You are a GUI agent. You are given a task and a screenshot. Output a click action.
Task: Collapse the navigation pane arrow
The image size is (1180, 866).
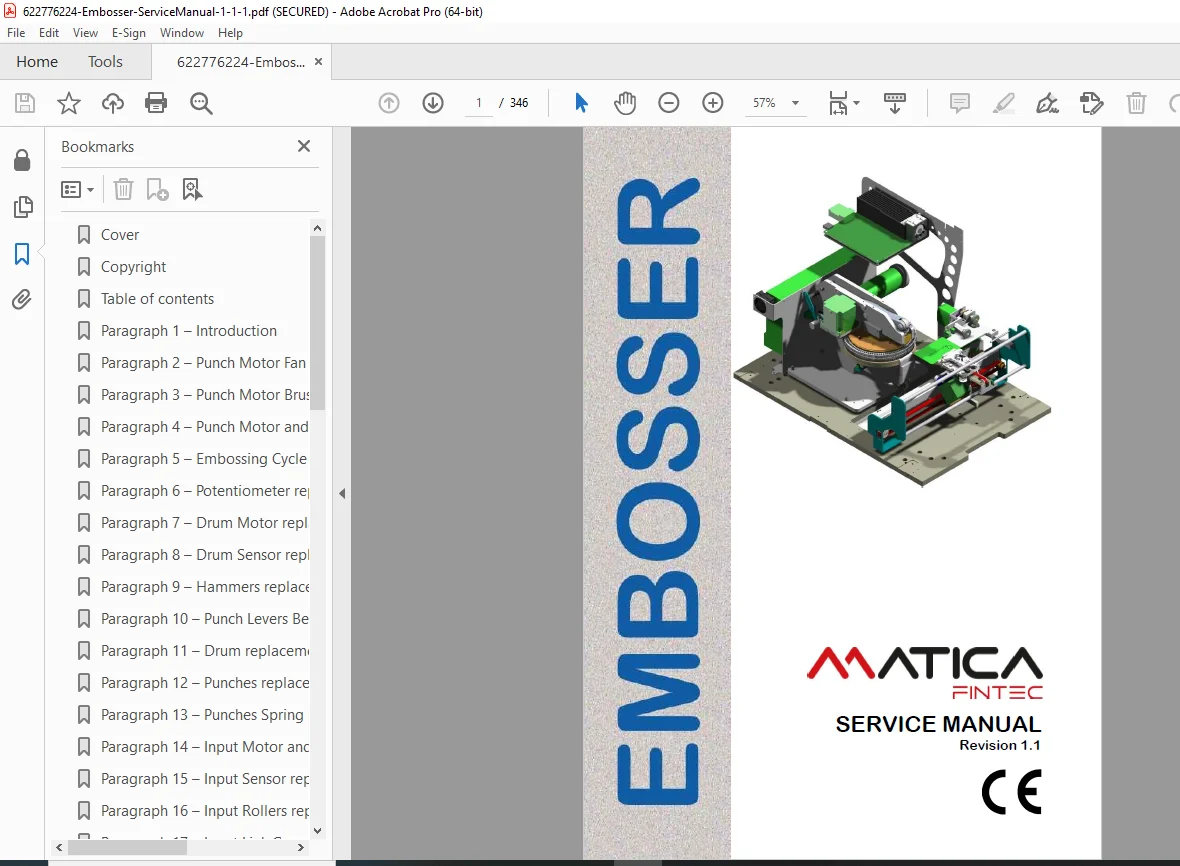click(342, 494)
